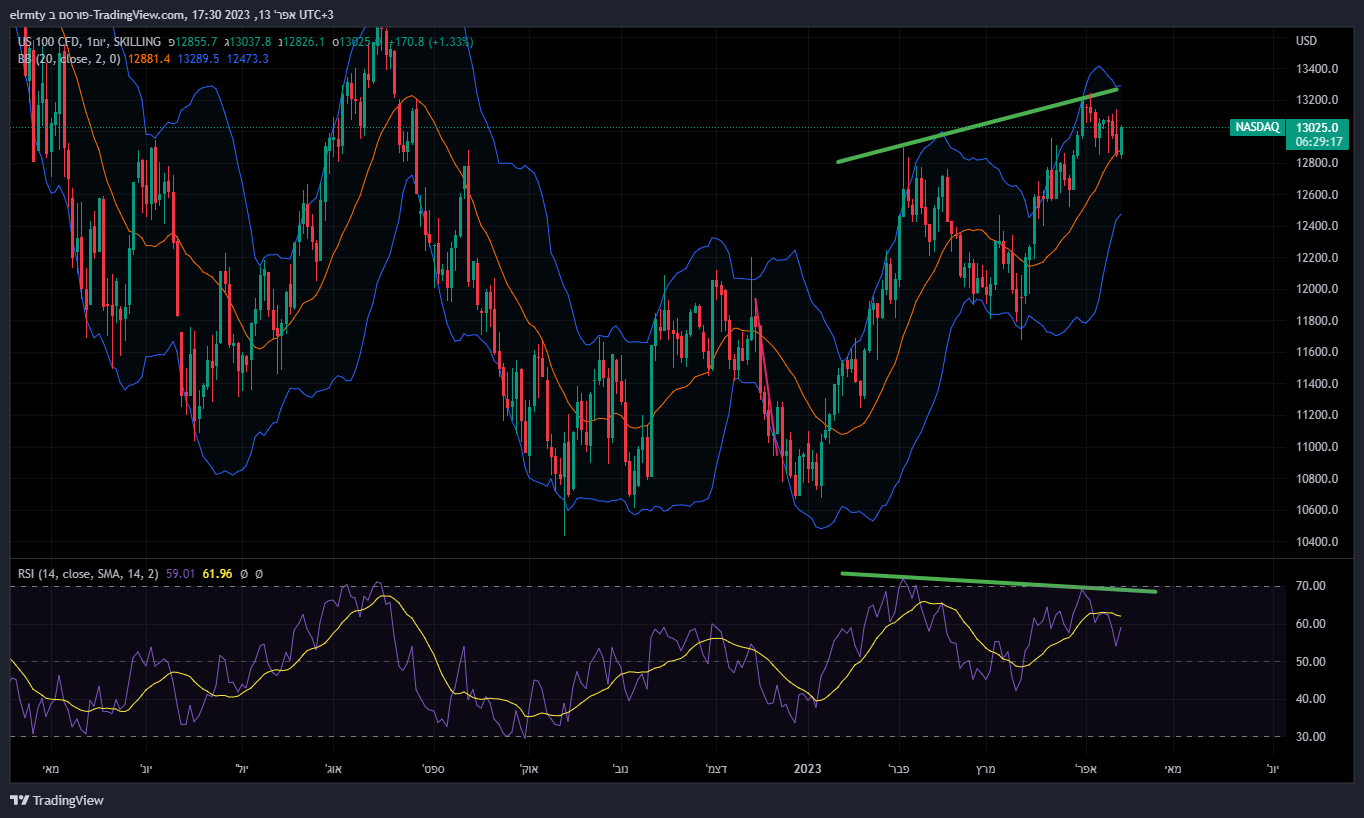Click the orange BB basis value 12881.4
The width and height of the screenshot is (1364, 818).
[x=149, y=59]
